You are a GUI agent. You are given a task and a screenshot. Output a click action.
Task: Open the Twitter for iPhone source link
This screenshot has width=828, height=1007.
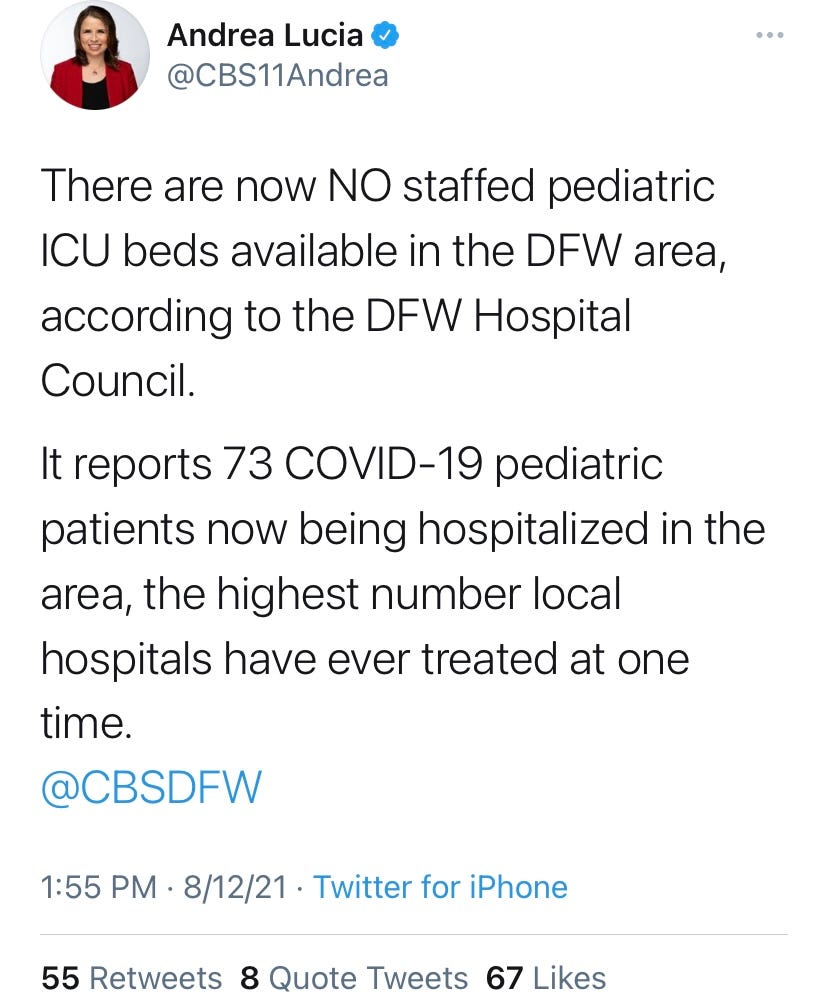tap(440, 887)
